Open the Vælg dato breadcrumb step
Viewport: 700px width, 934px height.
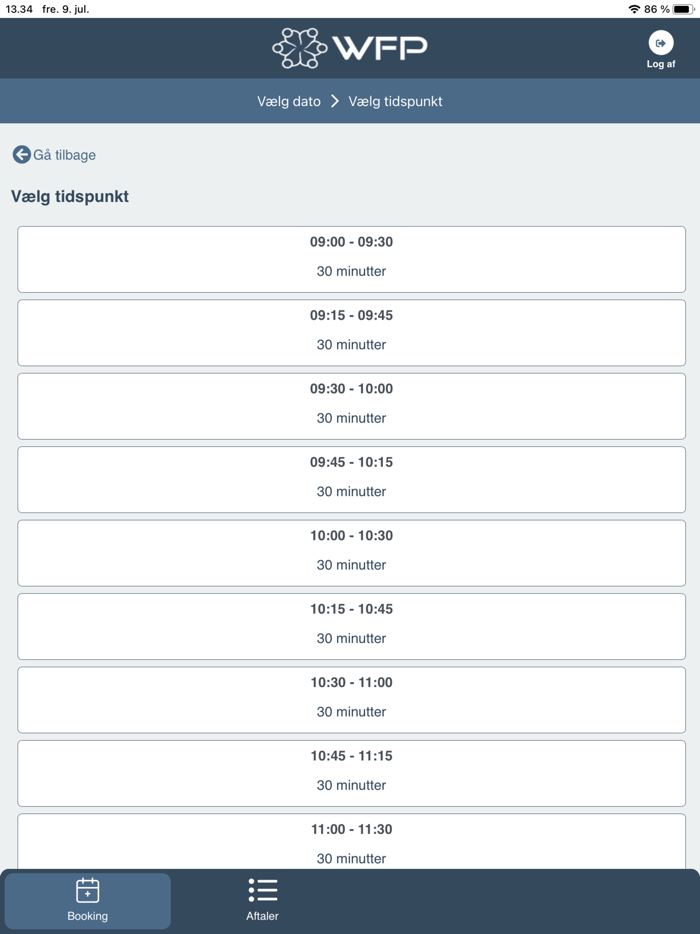click(x=289, y=101)
